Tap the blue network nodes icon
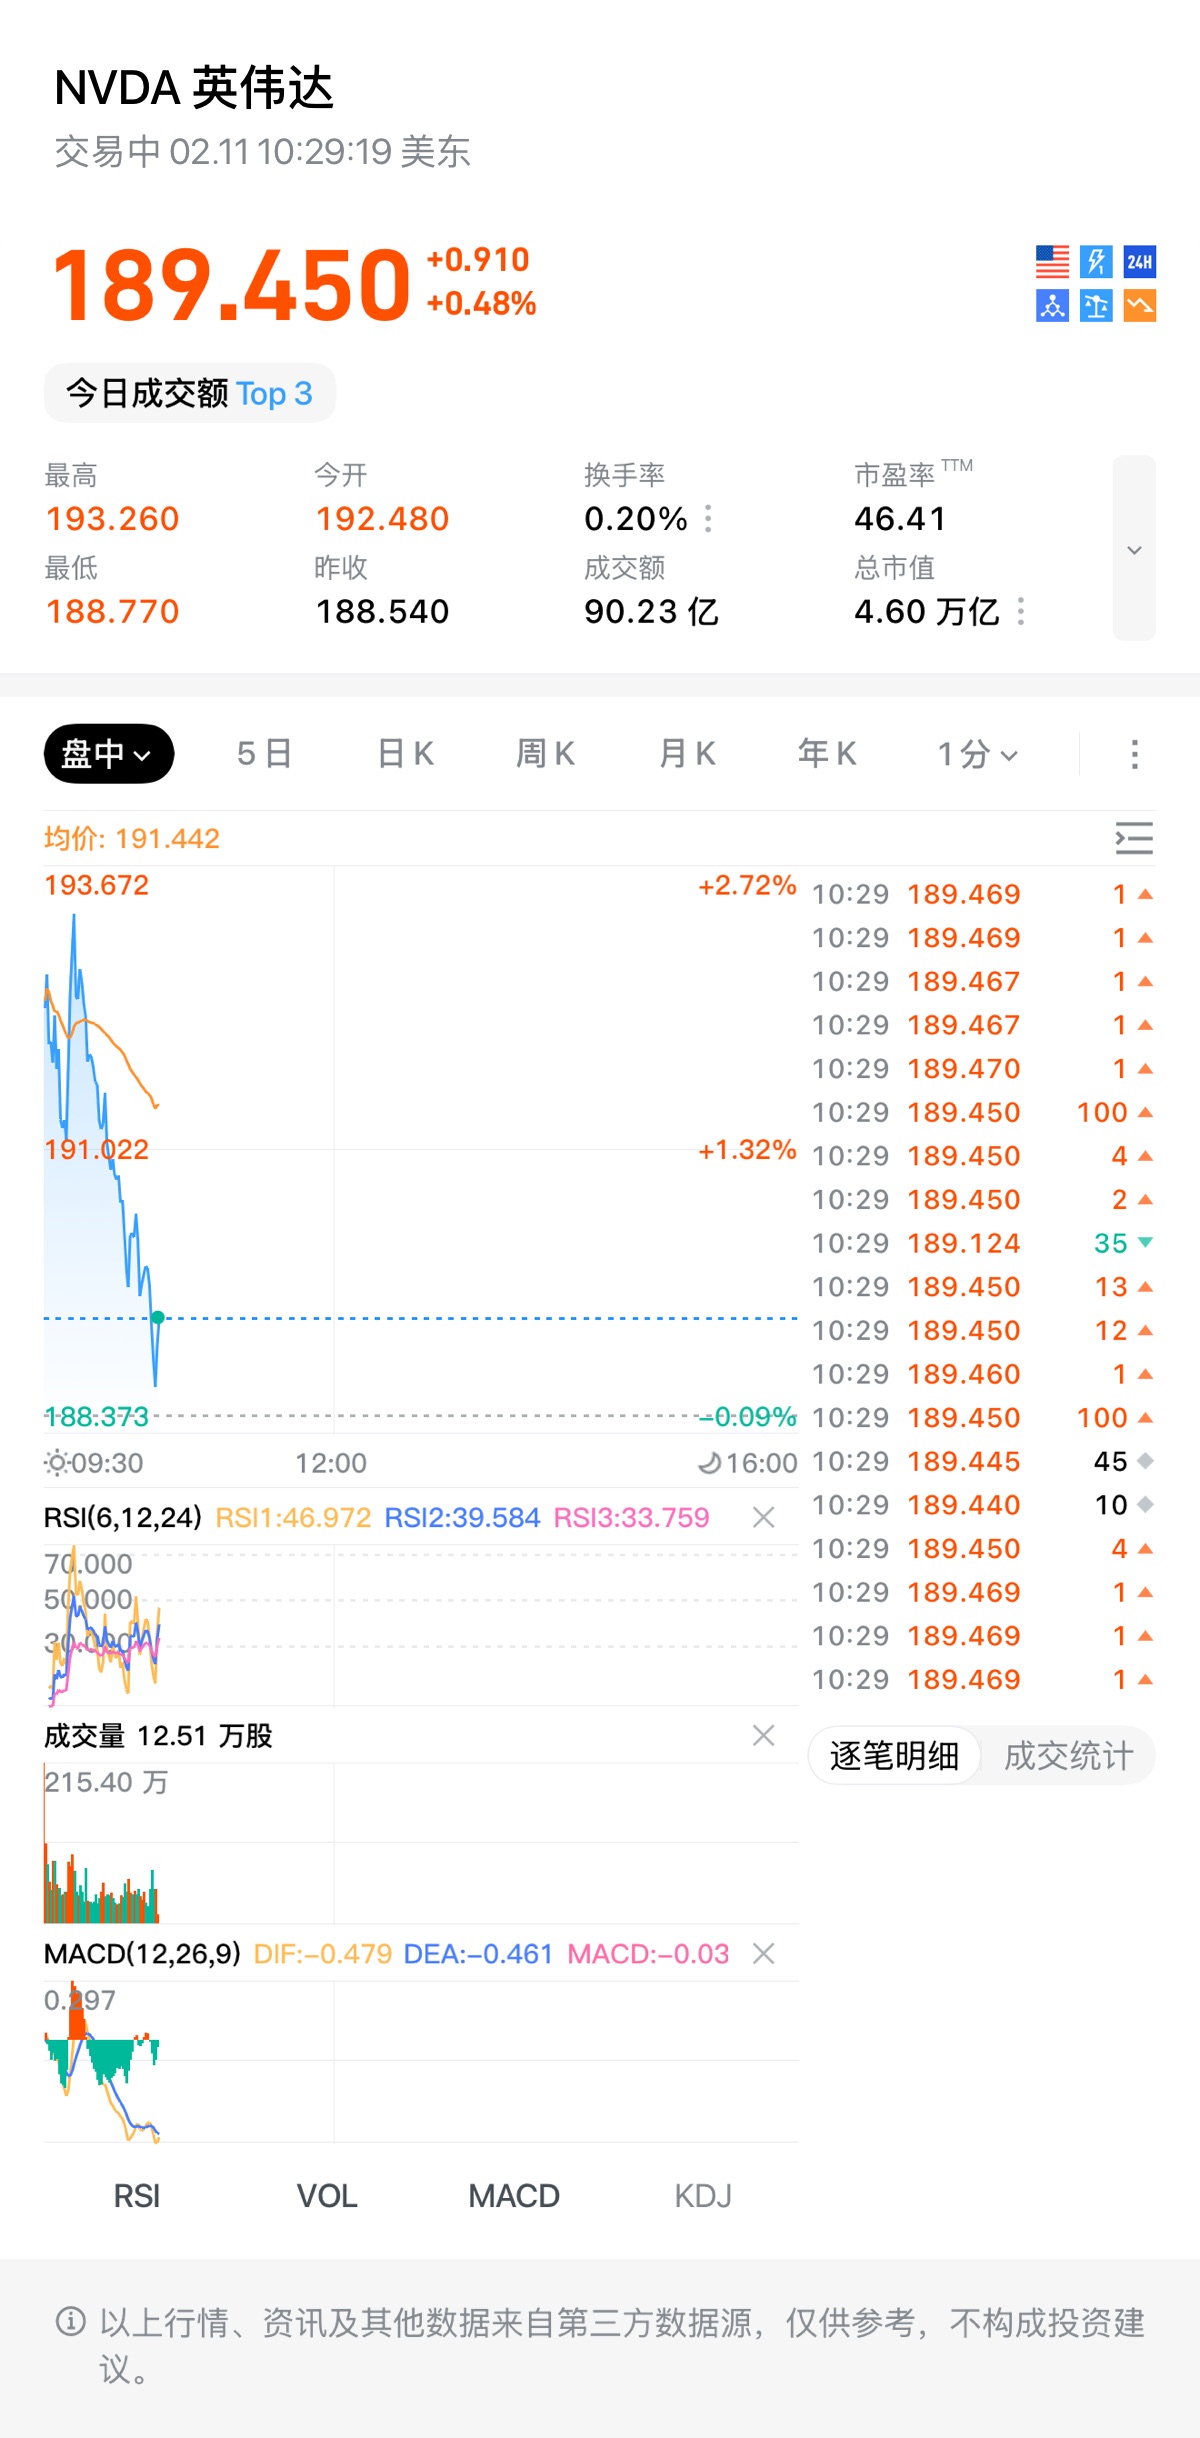This screenshot has width=1200, height=2438. point(1052,306)
